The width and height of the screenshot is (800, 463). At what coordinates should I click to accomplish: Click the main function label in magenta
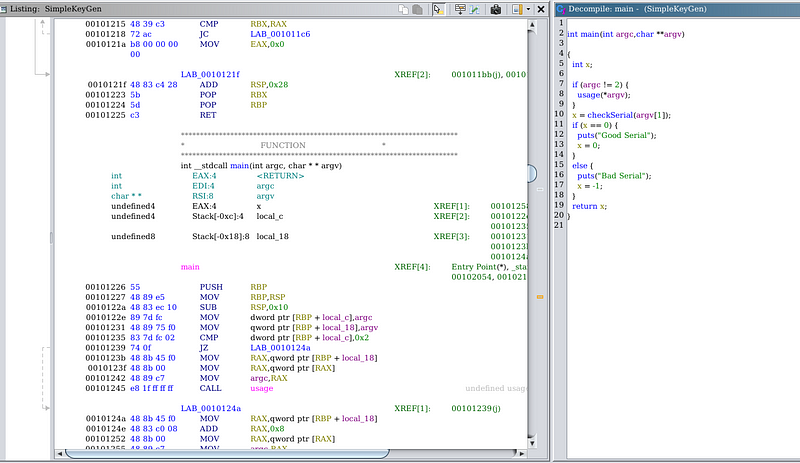point(190,267)
